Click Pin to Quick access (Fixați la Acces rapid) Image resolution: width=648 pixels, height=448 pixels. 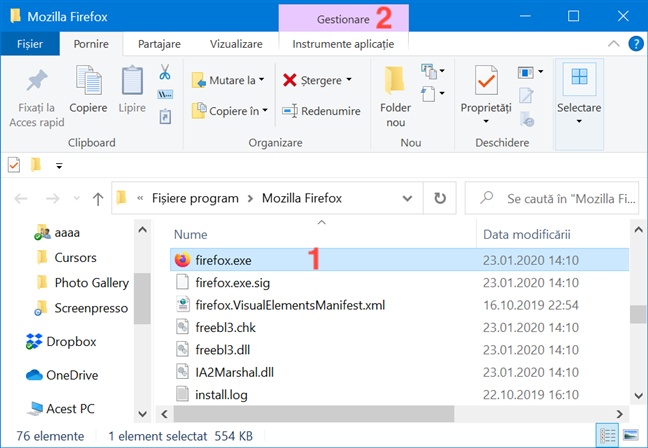pos(37,98)
